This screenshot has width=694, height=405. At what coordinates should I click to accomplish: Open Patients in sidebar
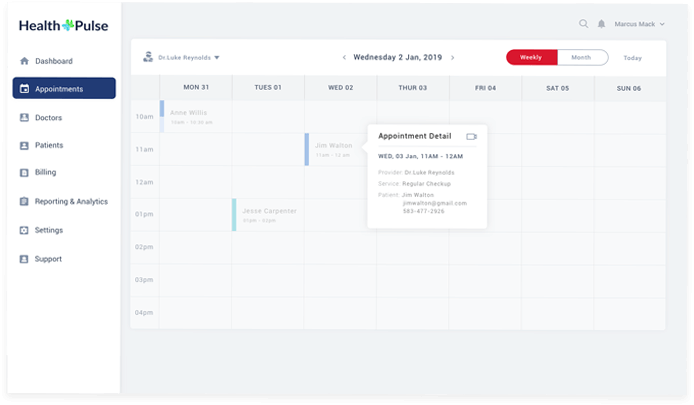pyautogui.click(x=49, y=145)
